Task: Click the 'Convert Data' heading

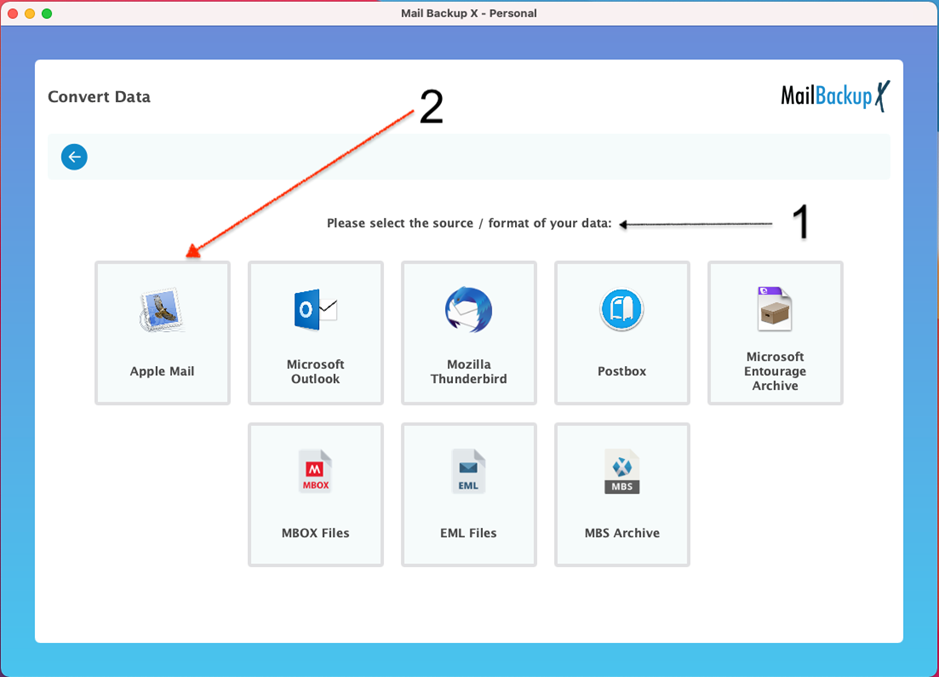Action: tap(99, 97)
